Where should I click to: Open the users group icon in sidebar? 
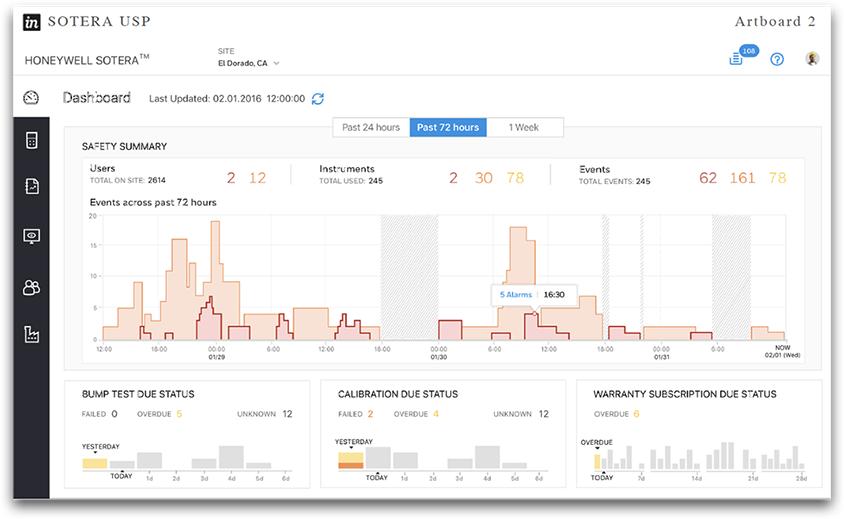[x=31, y=288]
